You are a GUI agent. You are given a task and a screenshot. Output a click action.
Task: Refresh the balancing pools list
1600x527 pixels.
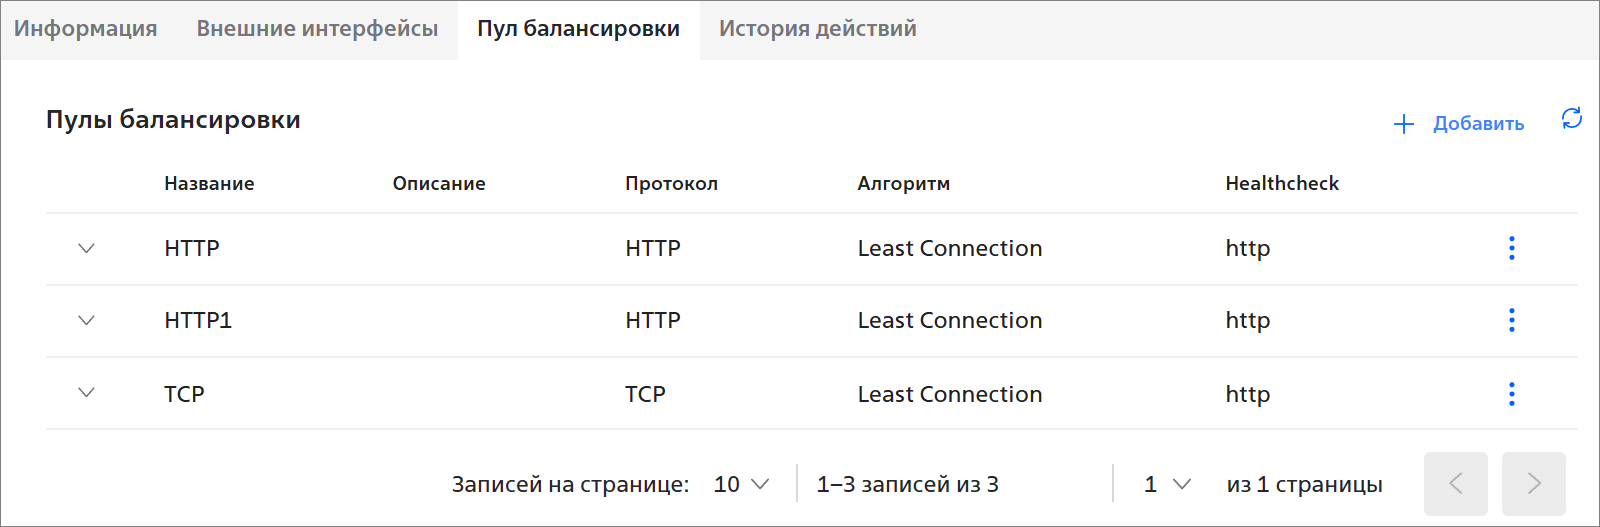1572,119
